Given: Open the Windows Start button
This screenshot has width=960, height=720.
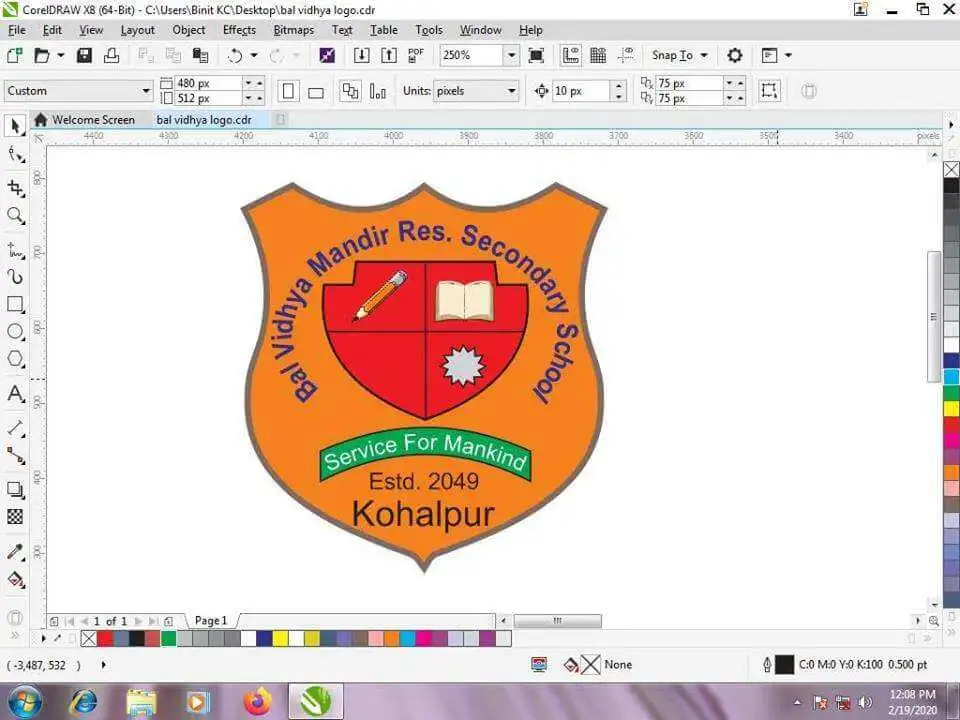Looking at the screenshot, I should coord(25,702).
